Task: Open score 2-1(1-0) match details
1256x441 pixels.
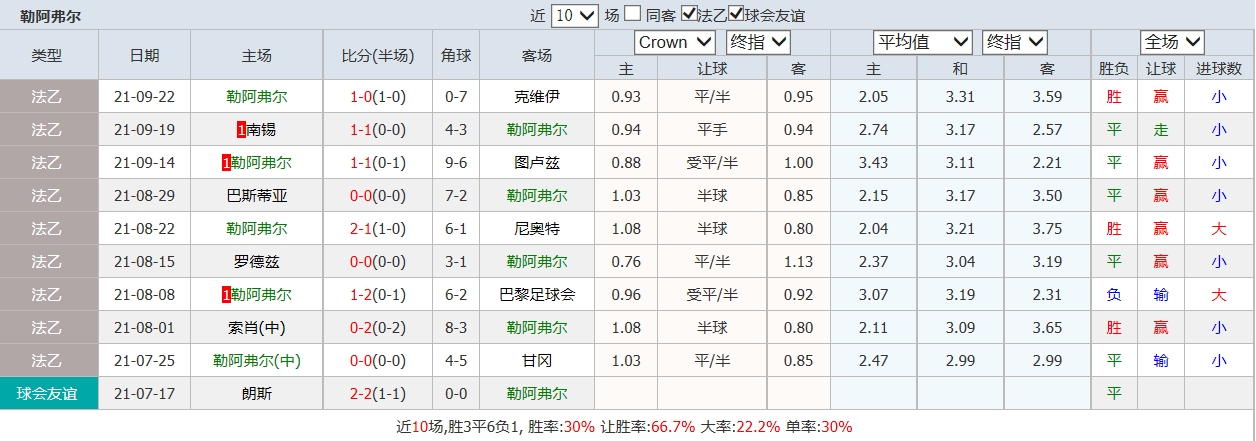Action: pyautogui.click(x=378, y=228)
